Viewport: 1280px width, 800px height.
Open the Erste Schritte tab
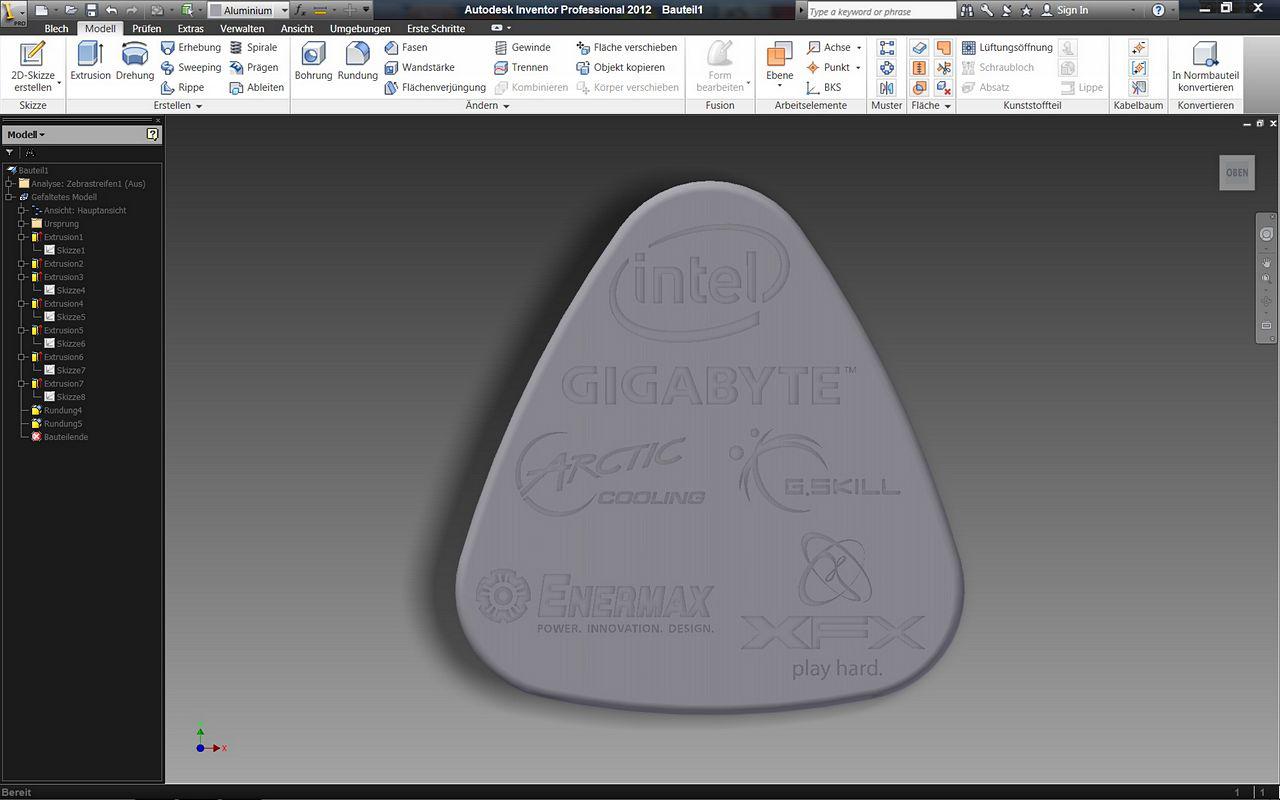tap(436, 28)
